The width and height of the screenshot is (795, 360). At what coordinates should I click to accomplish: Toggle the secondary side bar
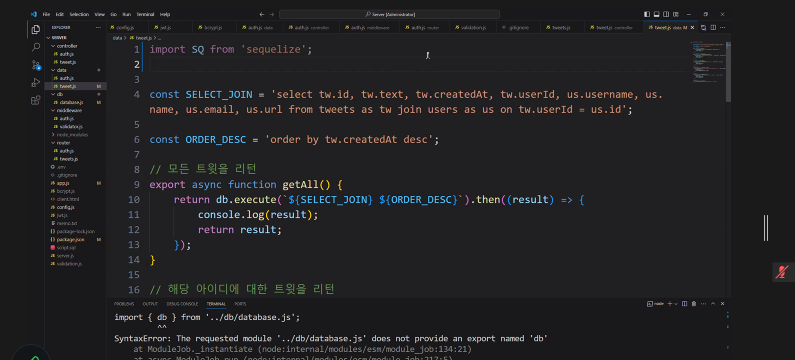pos(666,14)
